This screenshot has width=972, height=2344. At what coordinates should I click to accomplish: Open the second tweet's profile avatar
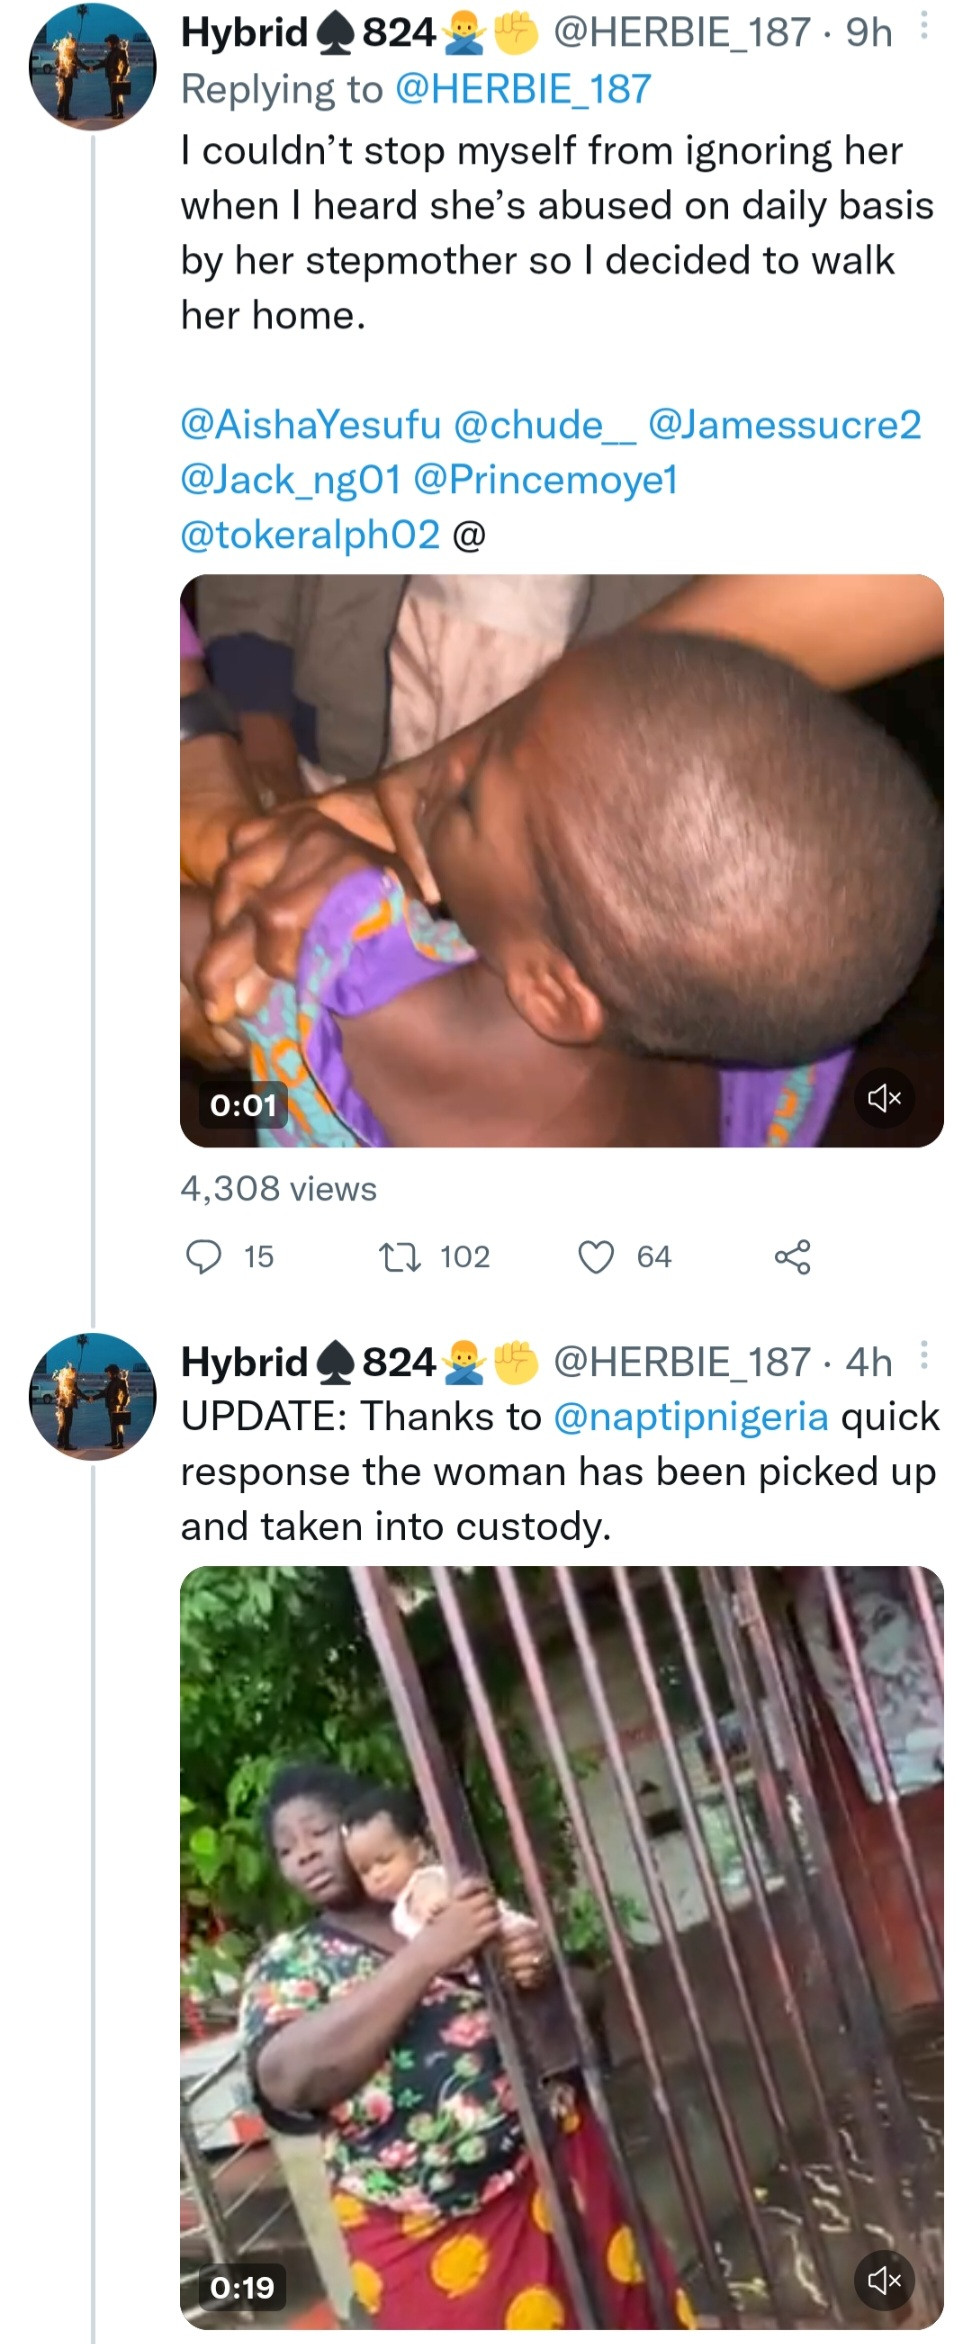click(92, 1396)
